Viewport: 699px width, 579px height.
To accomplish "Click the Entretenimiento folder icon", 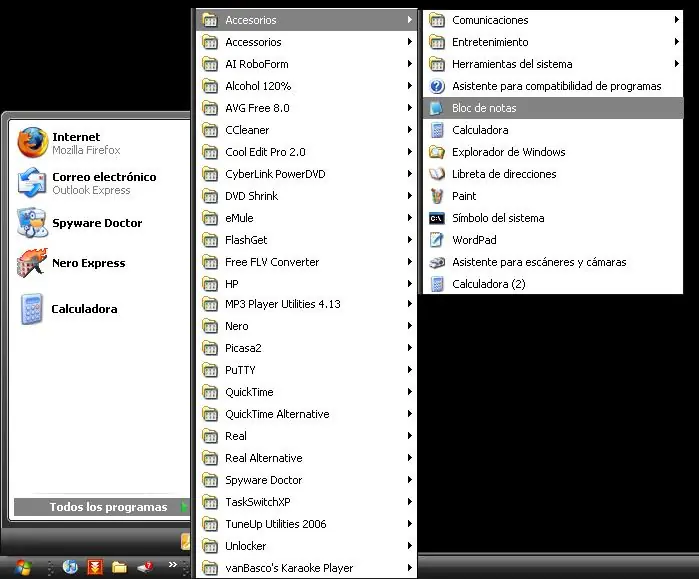I will pyautogui.click(x=437, y=42).
